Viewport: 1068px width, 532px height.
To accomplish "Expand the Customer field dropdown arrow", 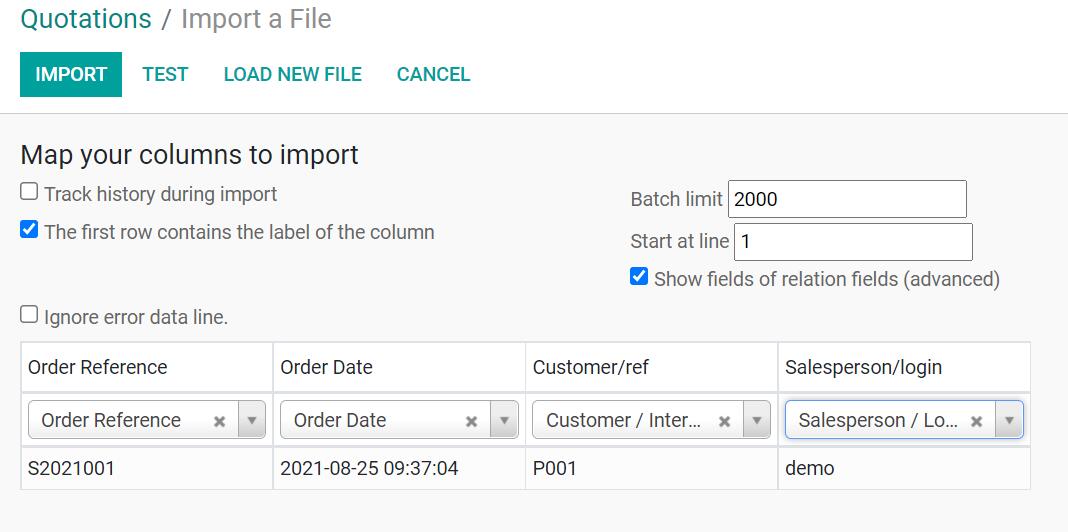I will point(757,420).
